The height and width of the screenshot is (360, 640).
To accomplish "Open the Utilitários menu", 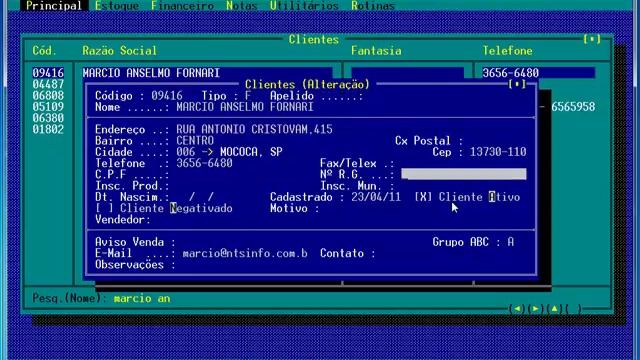I will tap(304, 6).
